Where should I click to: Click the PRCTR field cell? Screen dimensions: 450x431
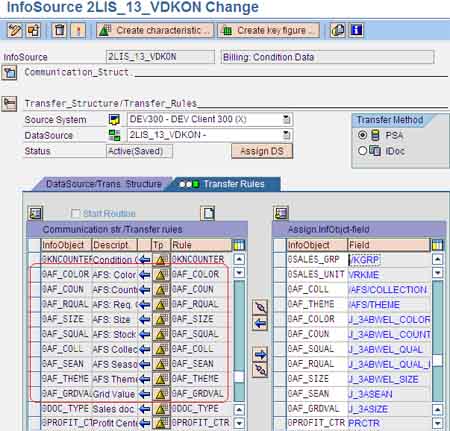point(389,423)
